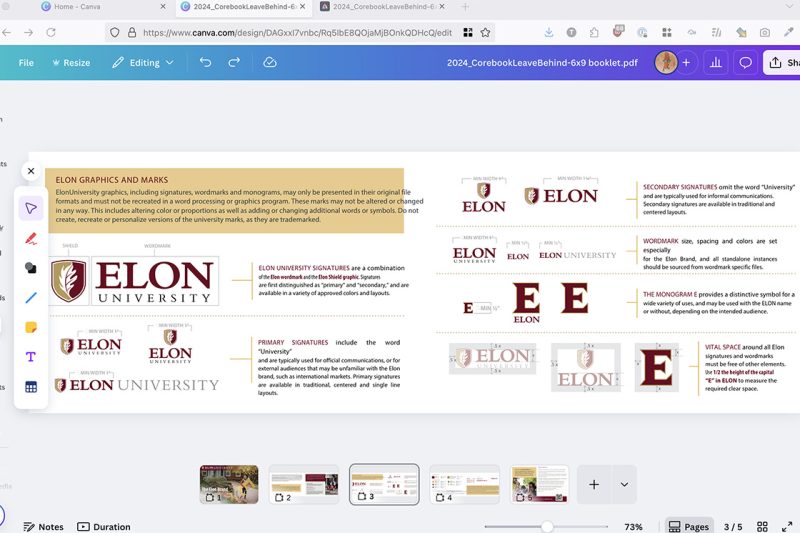Image resolution: width=800 pixels, height=533 pixels.
Task: Open the analytics chart icon
Action: 716,62
